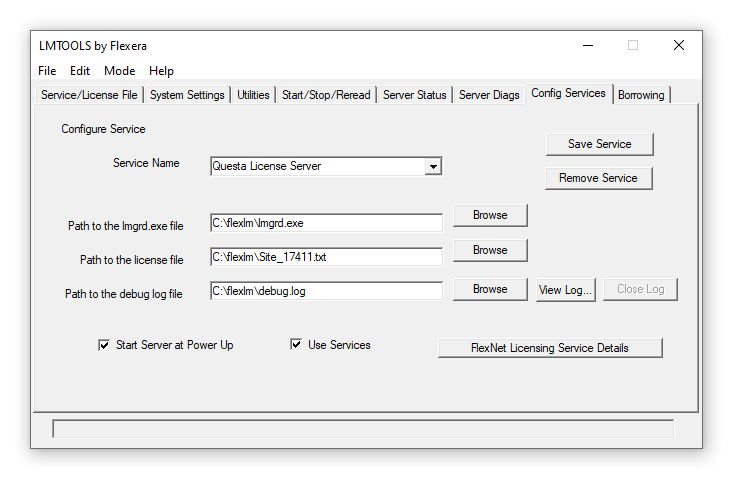The height and width of the screenshot is (482, 740).
Task: Open the File menu
Action: tap(47, 71)
